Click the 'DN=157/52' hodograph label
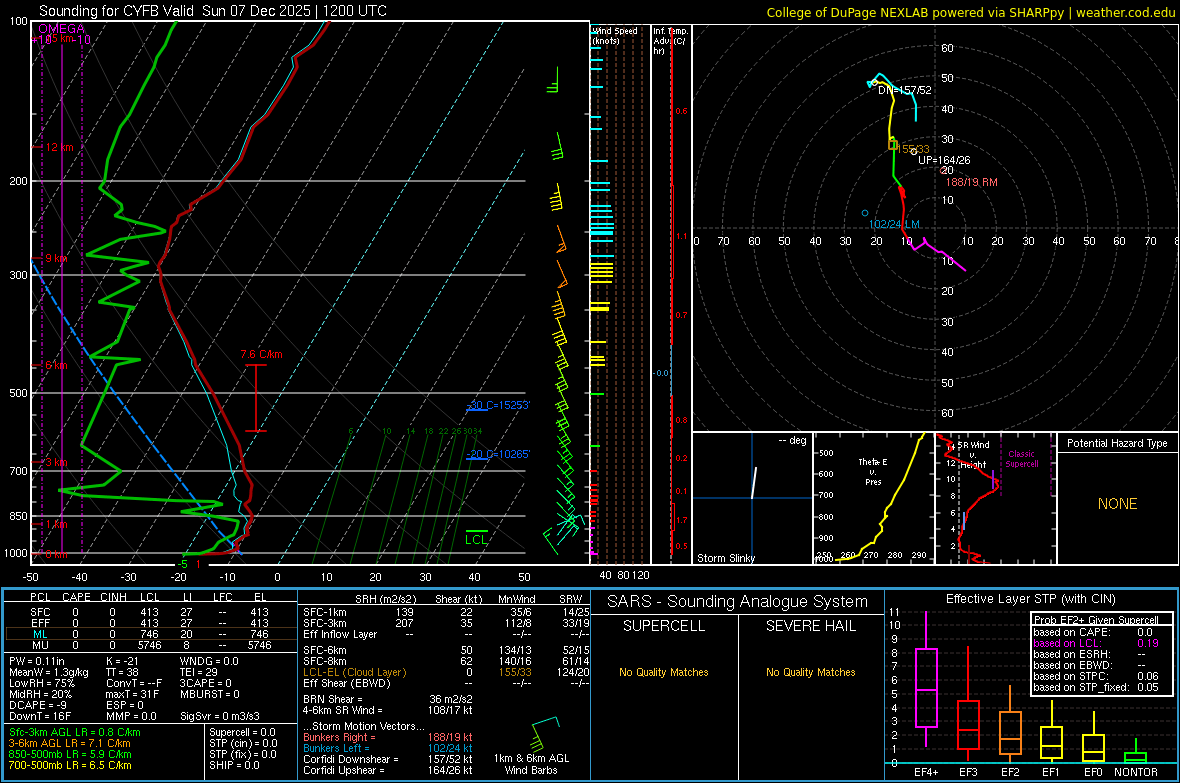This screenshot has height=783, width=1180. click(905, 90)
